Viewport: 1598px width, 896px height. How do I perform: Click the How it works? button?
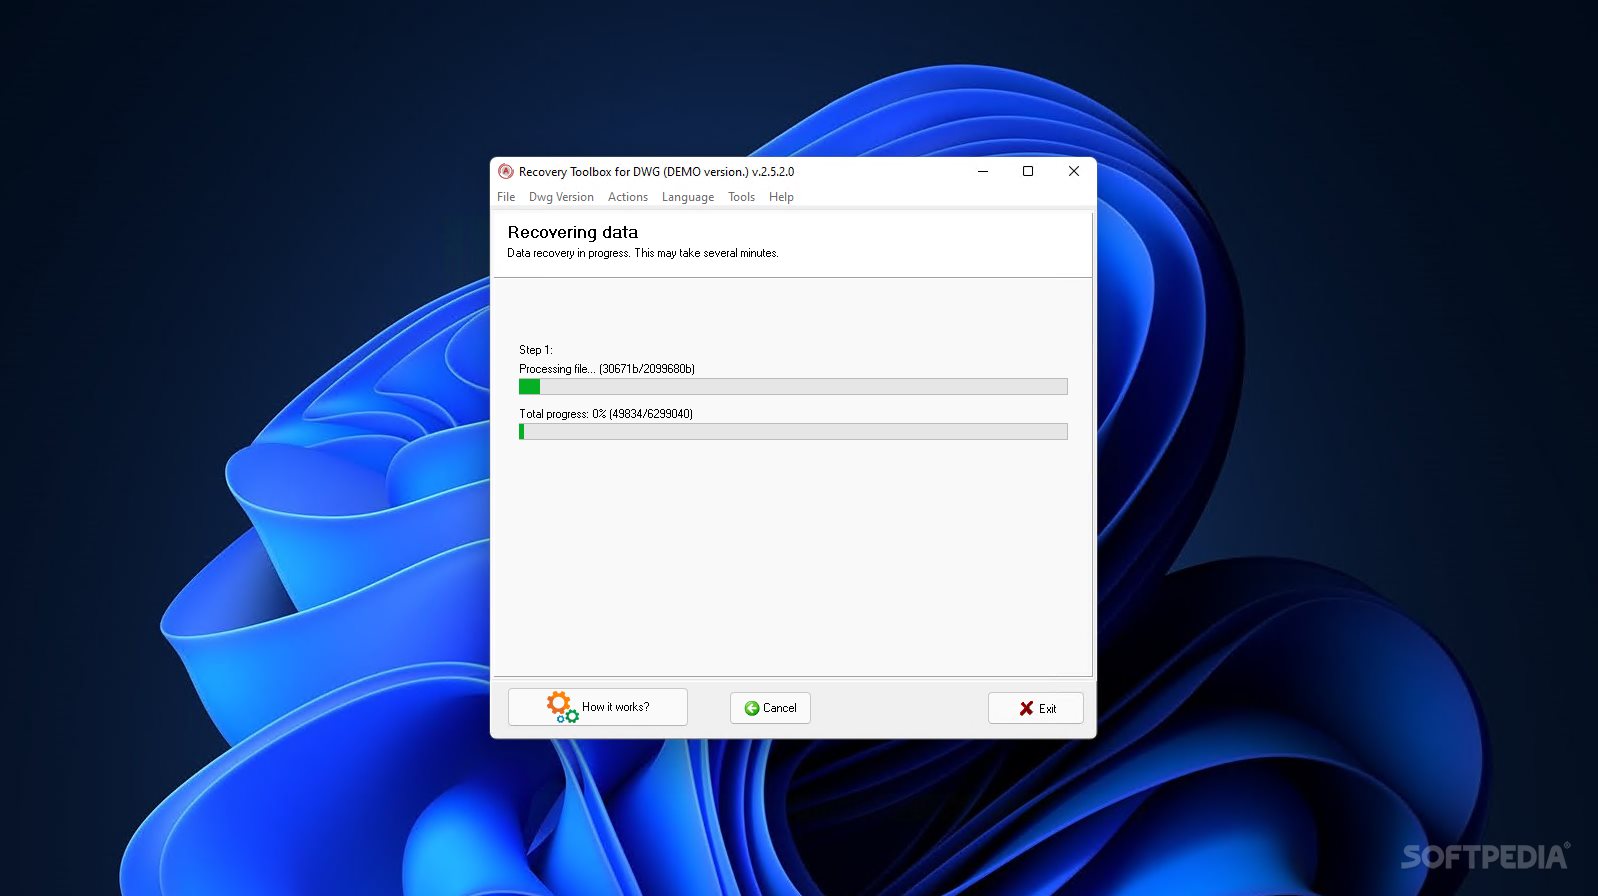click(598, 707)
